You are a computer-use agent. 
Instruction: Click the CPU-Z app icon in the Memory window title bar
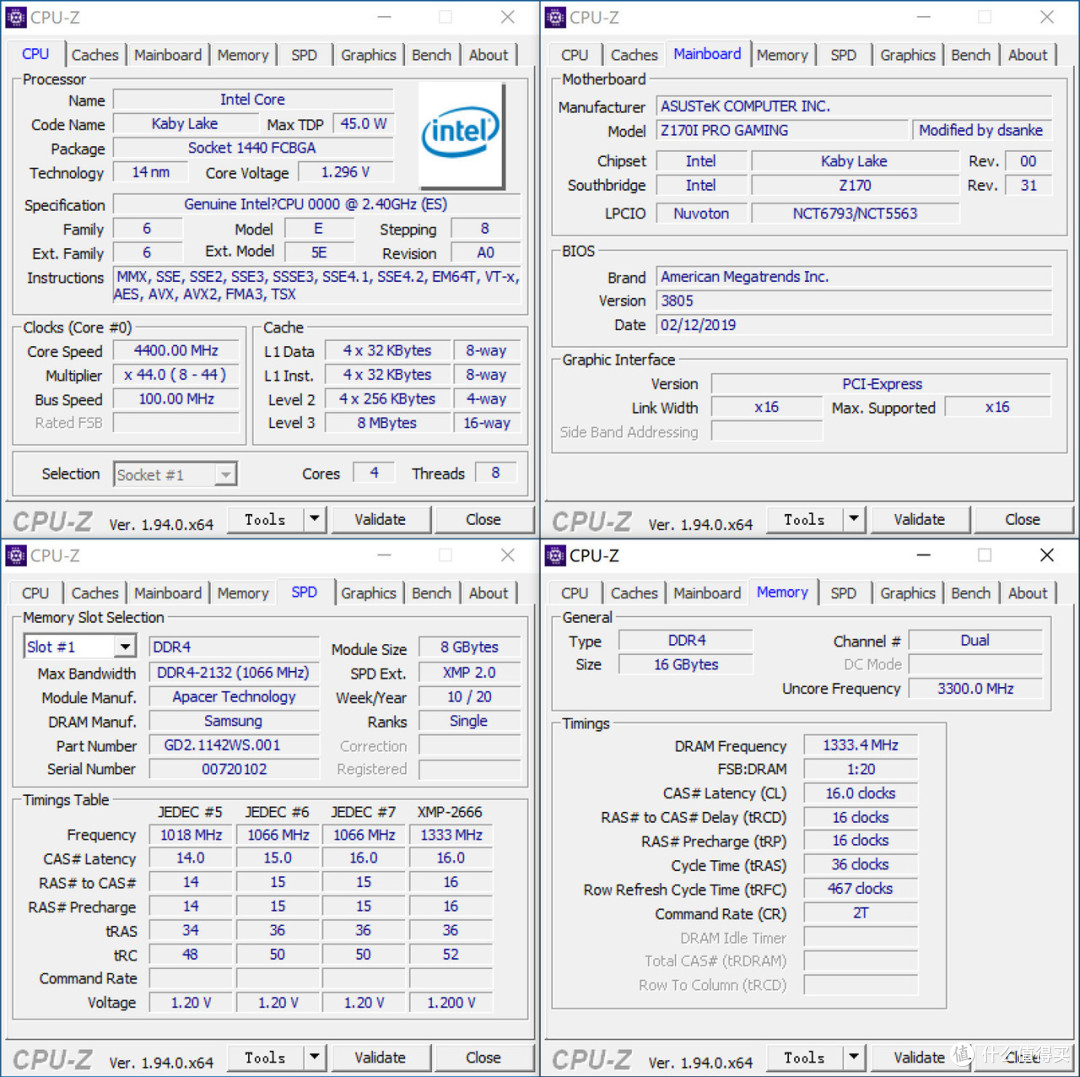(554, 556)
